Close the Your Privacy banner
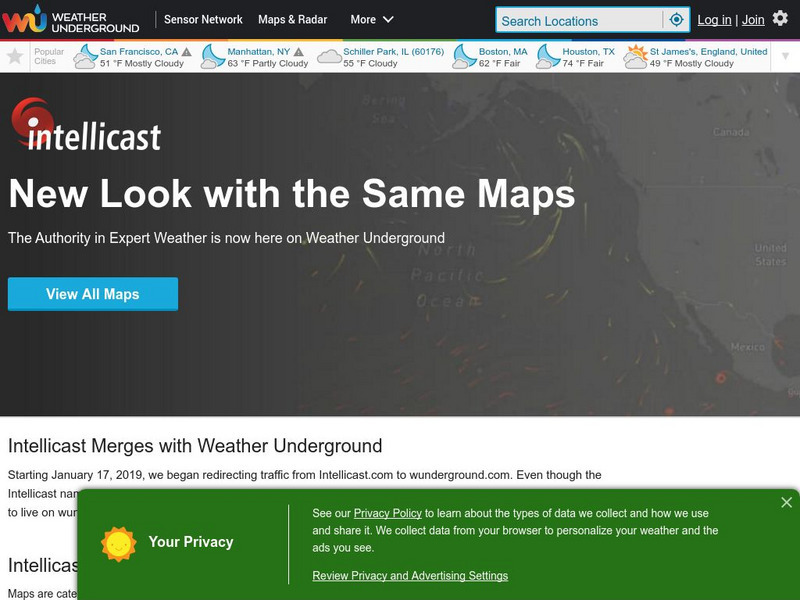 [x=786, y=503]
